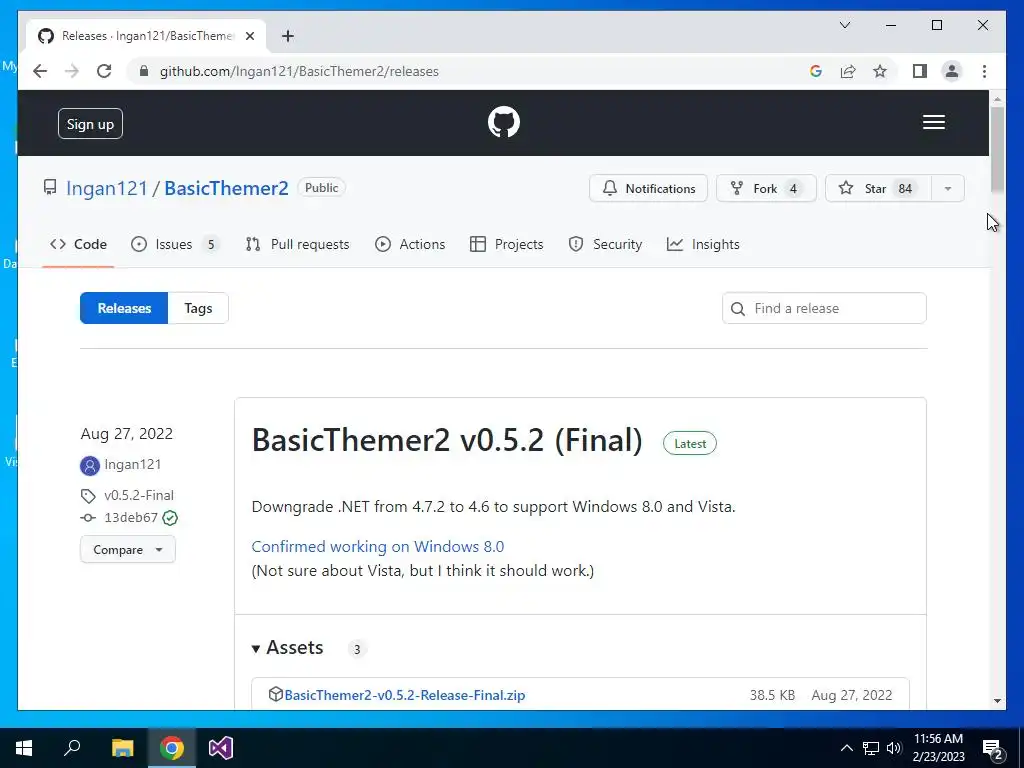The width and height of the screenshot is (1024, 768).
Task: Open Confirmed working on Windows 8.0 link
Action: [x=377, y=547]
